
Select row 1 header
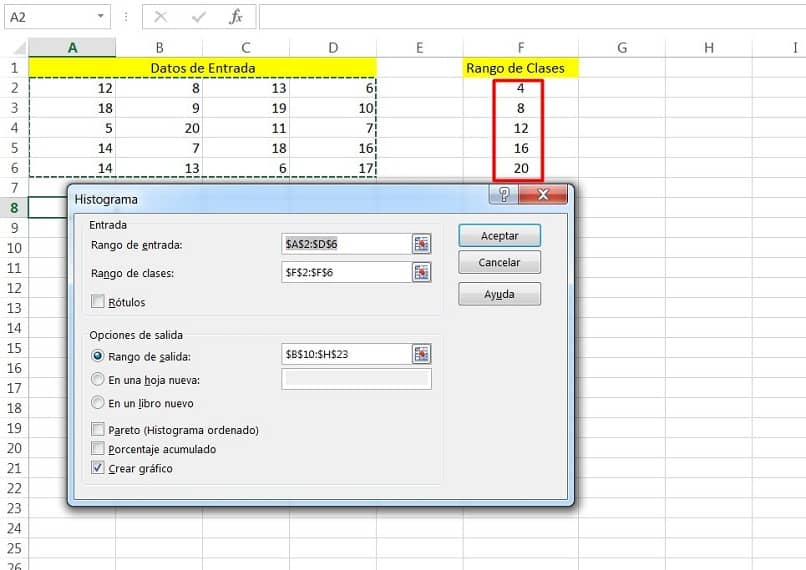click(x=14, y=68)
